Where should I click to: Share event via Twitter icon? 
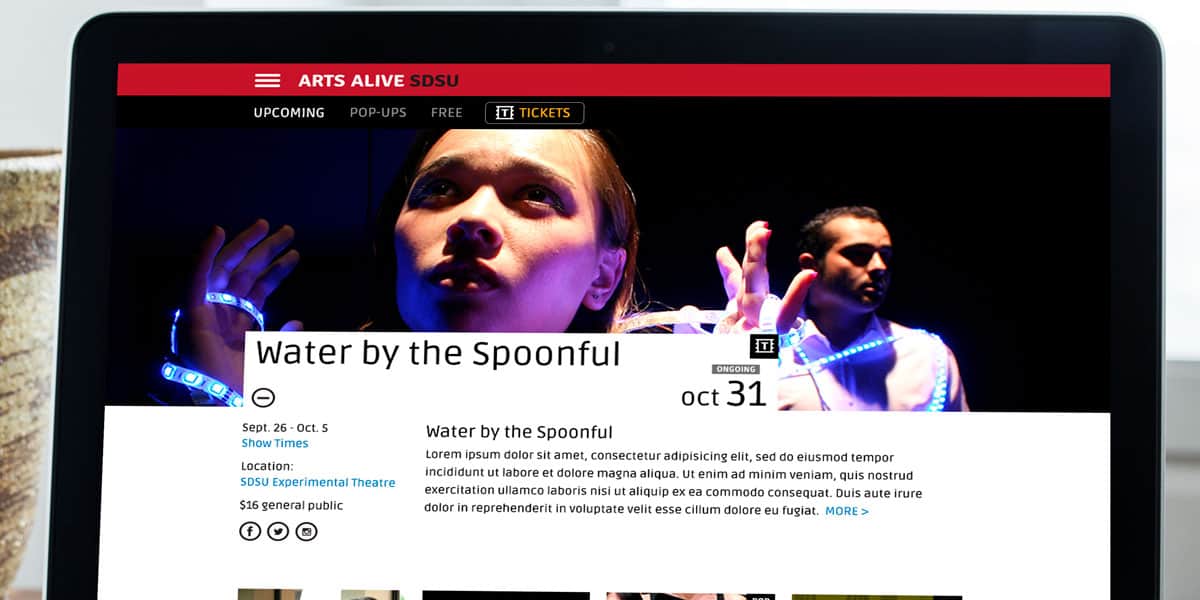(278, 531)
